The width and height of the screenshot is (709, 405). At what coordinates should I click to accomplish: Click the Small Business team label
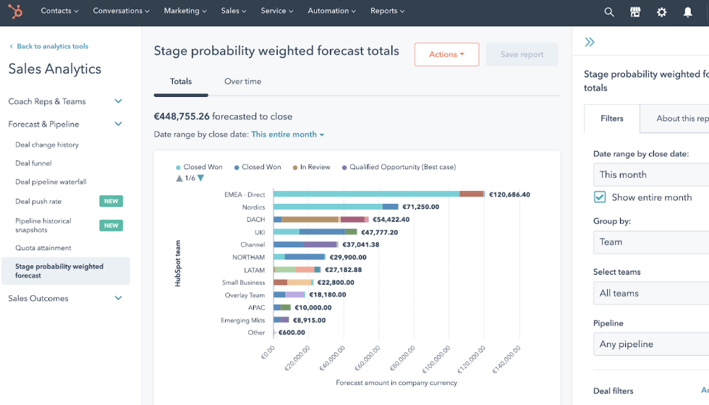tap(243, 283)
